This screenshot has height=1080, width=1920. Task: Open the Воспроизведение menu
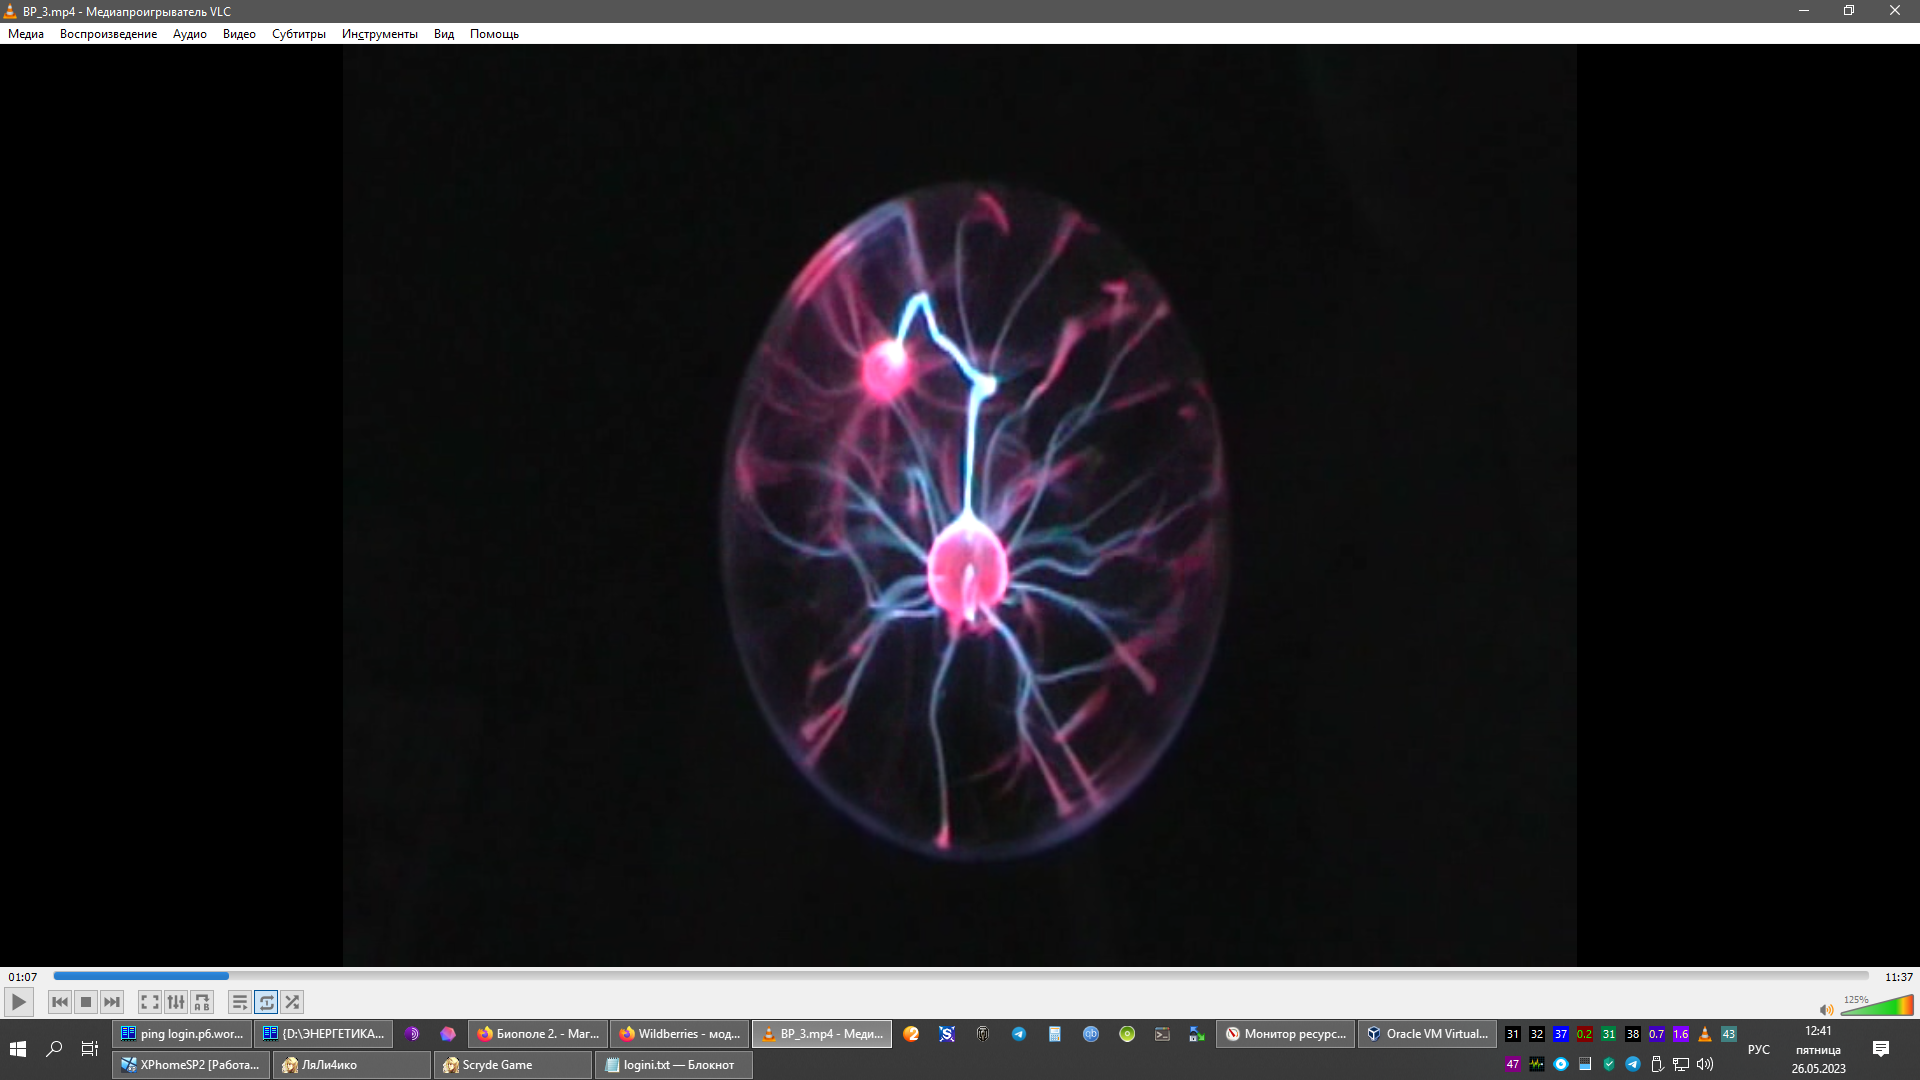[x=108, y=34]
